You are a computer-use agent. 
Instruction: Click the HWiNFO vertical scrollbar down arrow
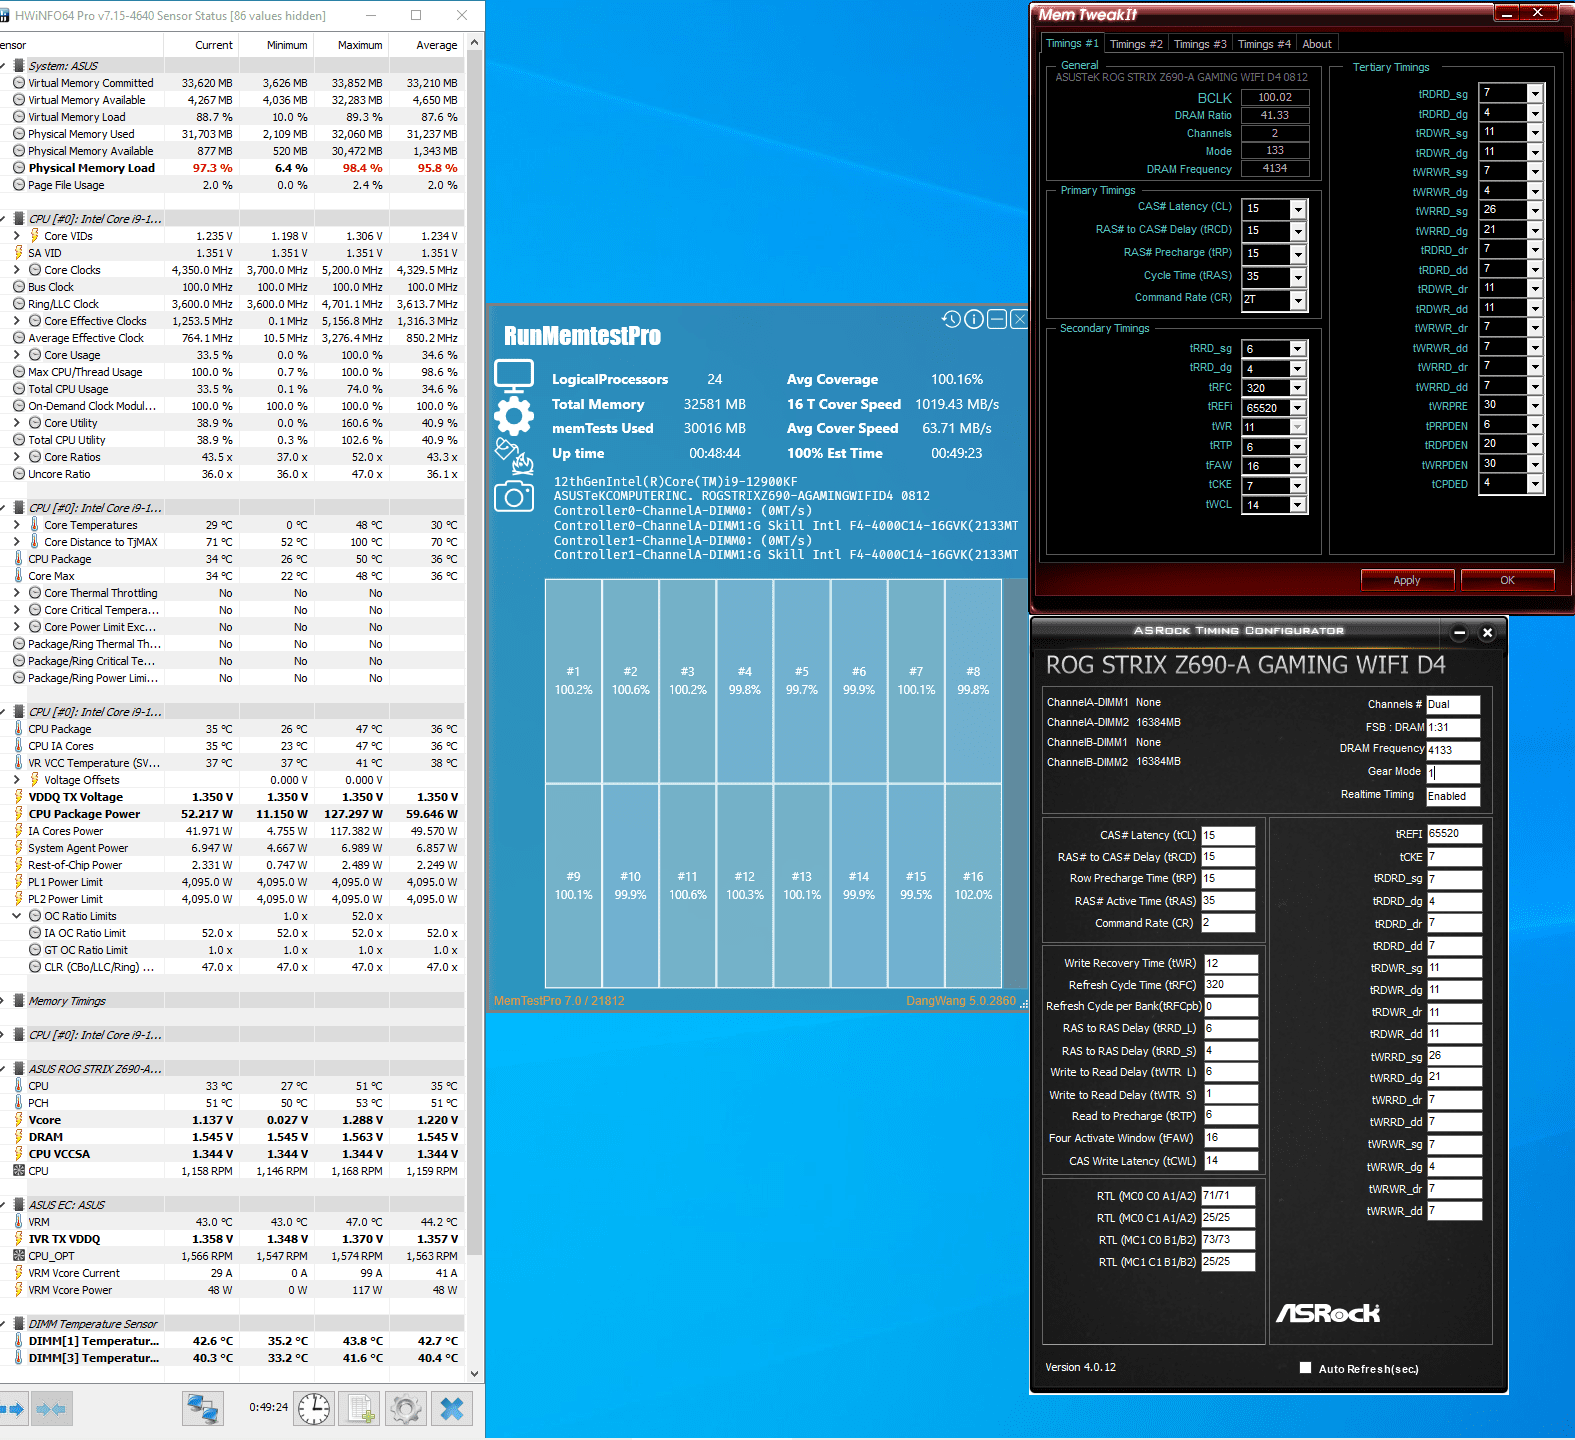(474, 1374)
